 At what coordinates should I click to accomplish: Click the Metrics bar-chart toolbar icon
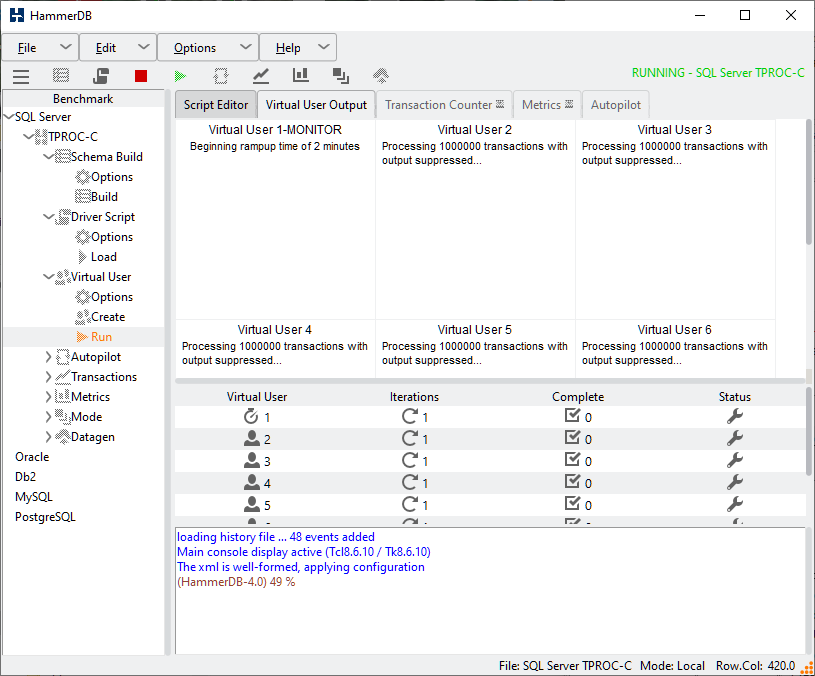pos(300,75)
